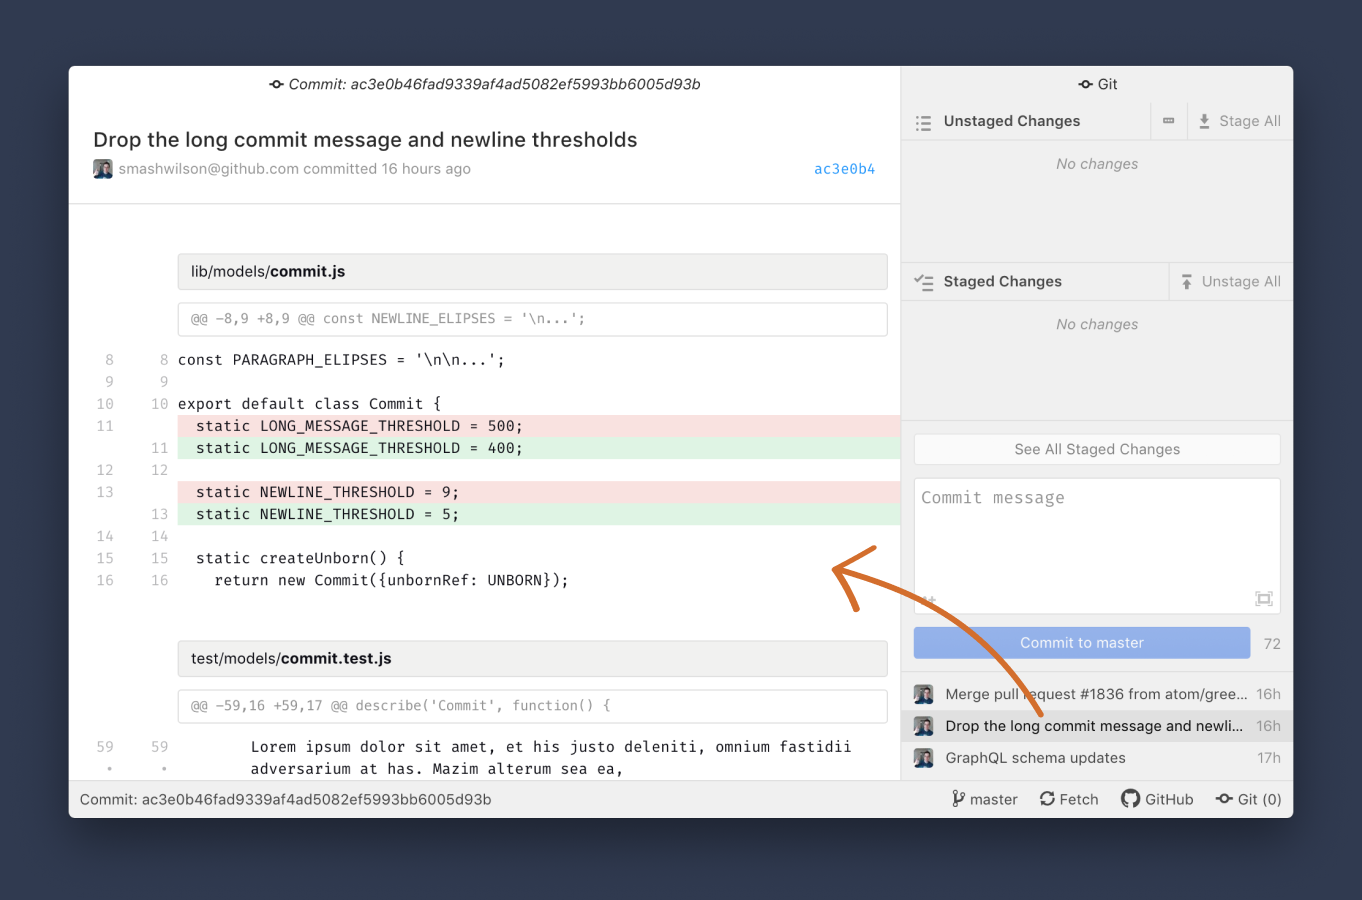Click the Git commit icon in status bar

coord(1225,798)
